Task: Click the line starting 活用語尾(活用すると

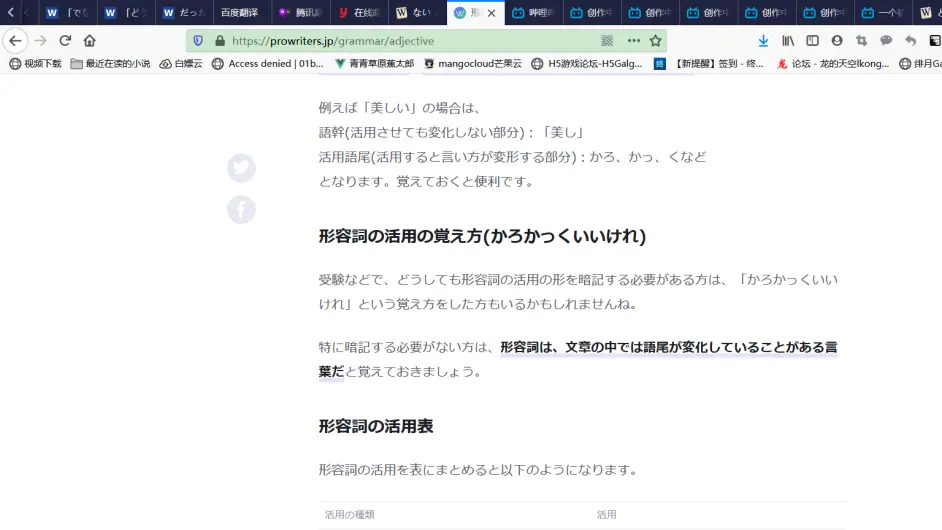Action: 512,157
